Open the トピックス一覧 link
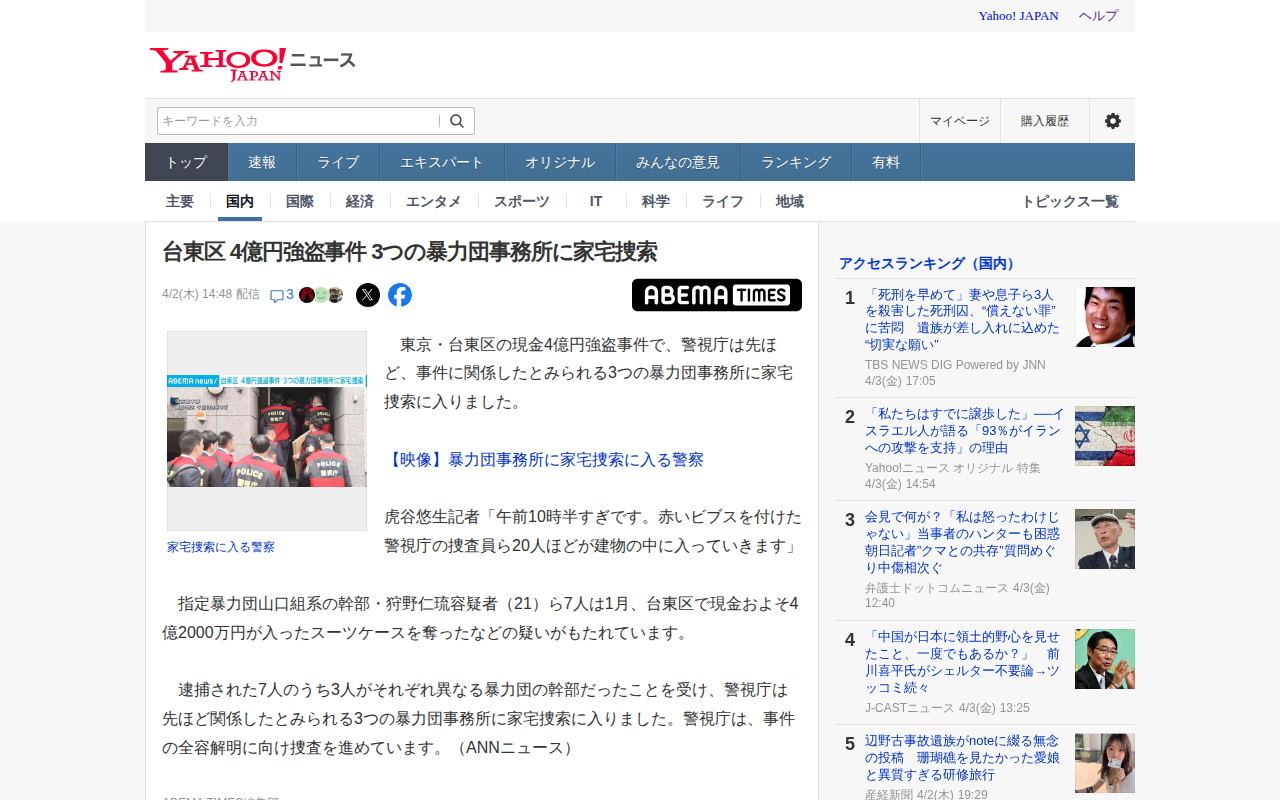The image size is (1280, 800). tap(1070, 201)
